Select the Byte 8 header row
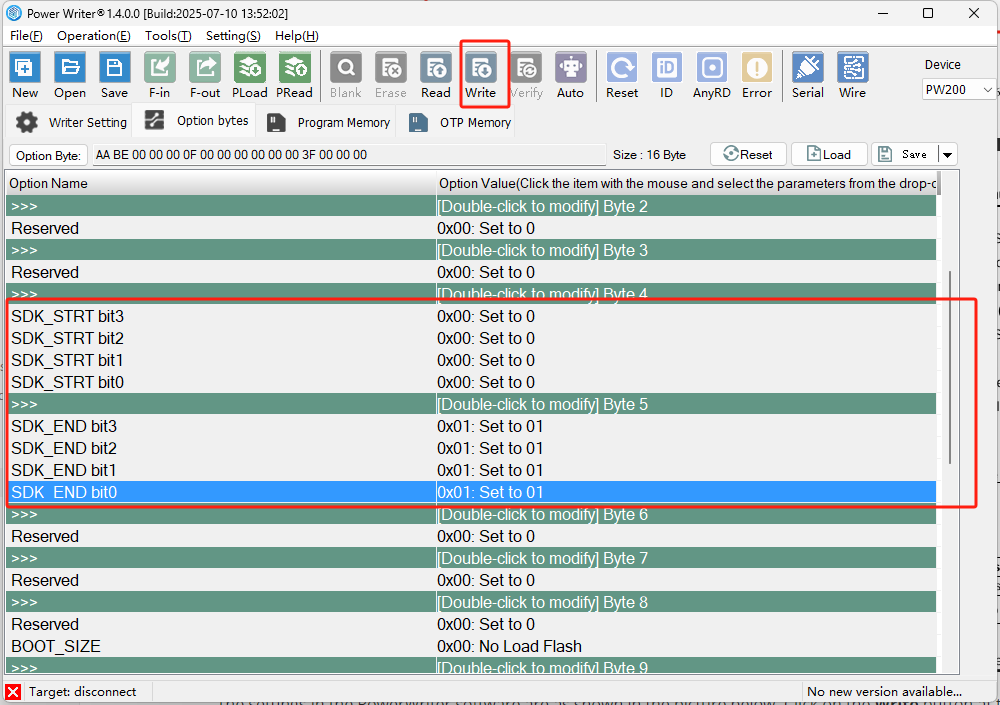The width and height of the screenshot is (1000, 705). [471, 602]
